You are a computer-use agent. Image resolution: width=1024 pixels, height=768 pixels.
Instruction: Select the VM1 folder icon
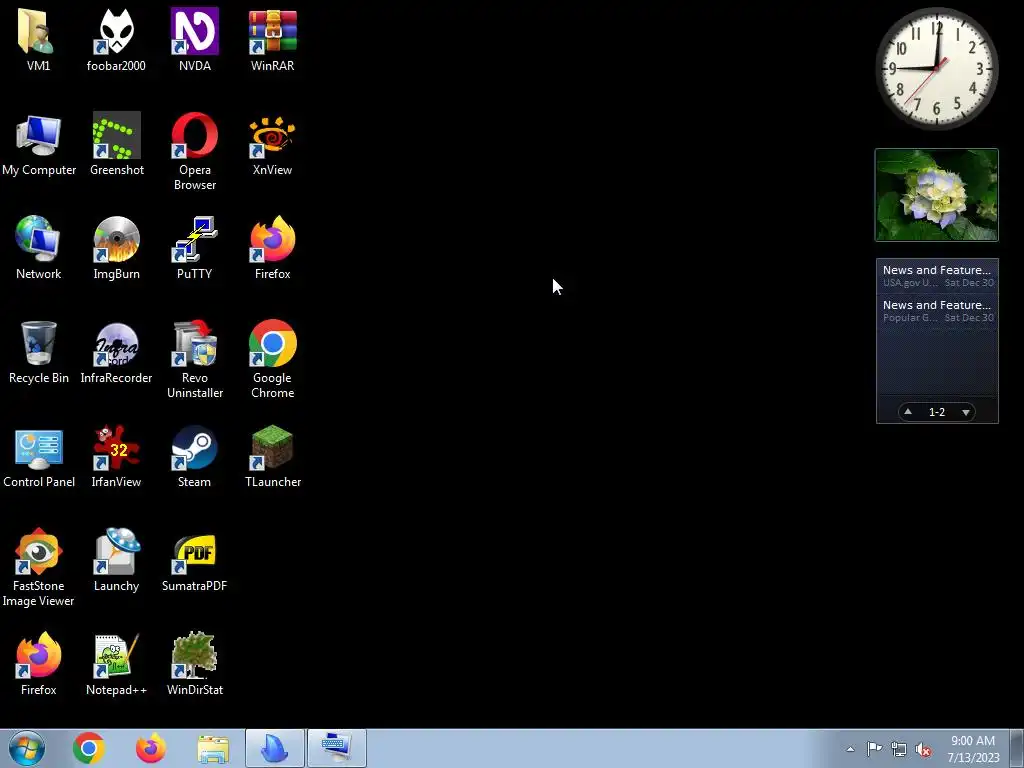(x=38, y=40)
